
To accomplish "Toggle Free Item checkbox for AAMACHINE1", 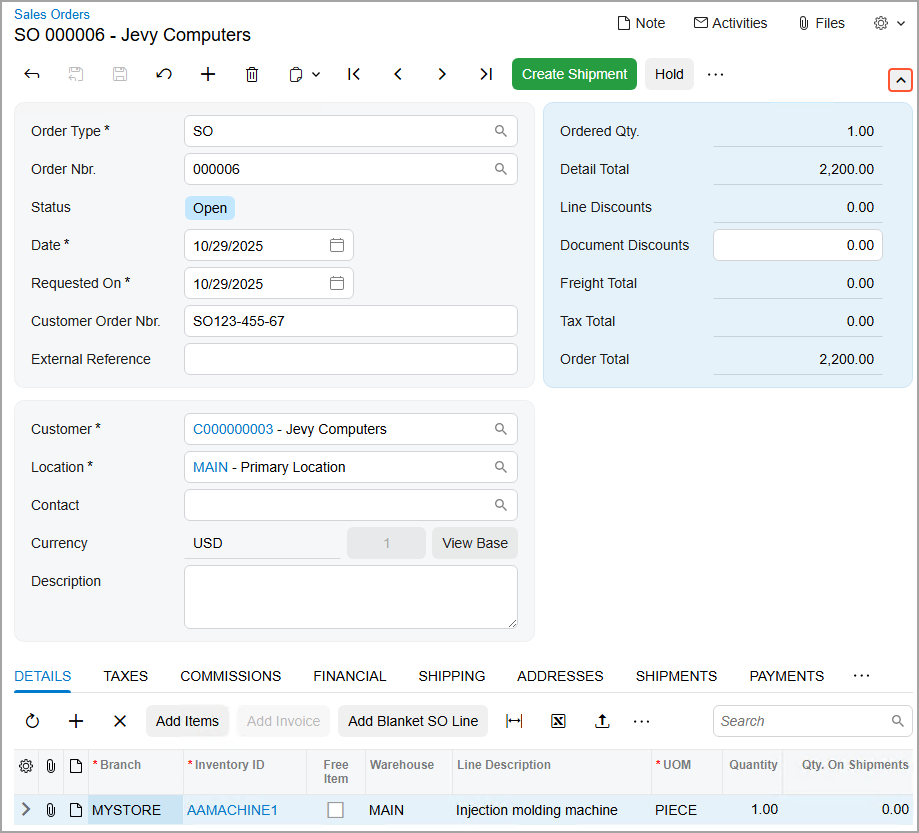I will (336, 811).
